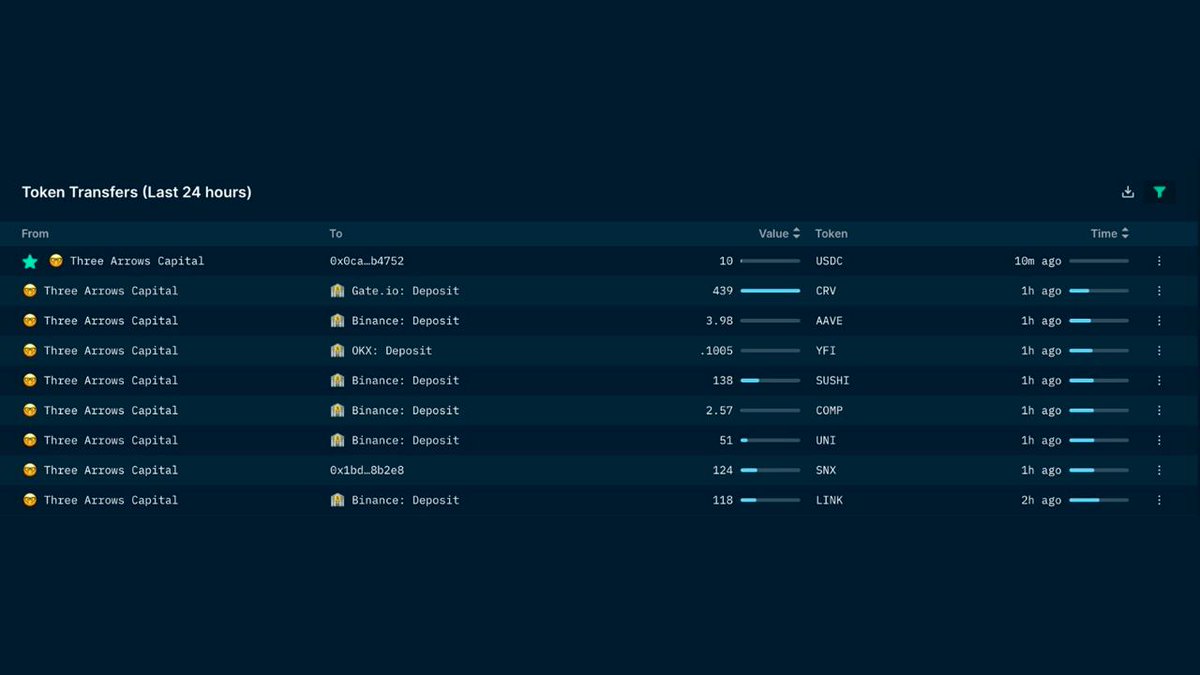Click the COMP token cell
1200x675 pixels.
[829, 411]
